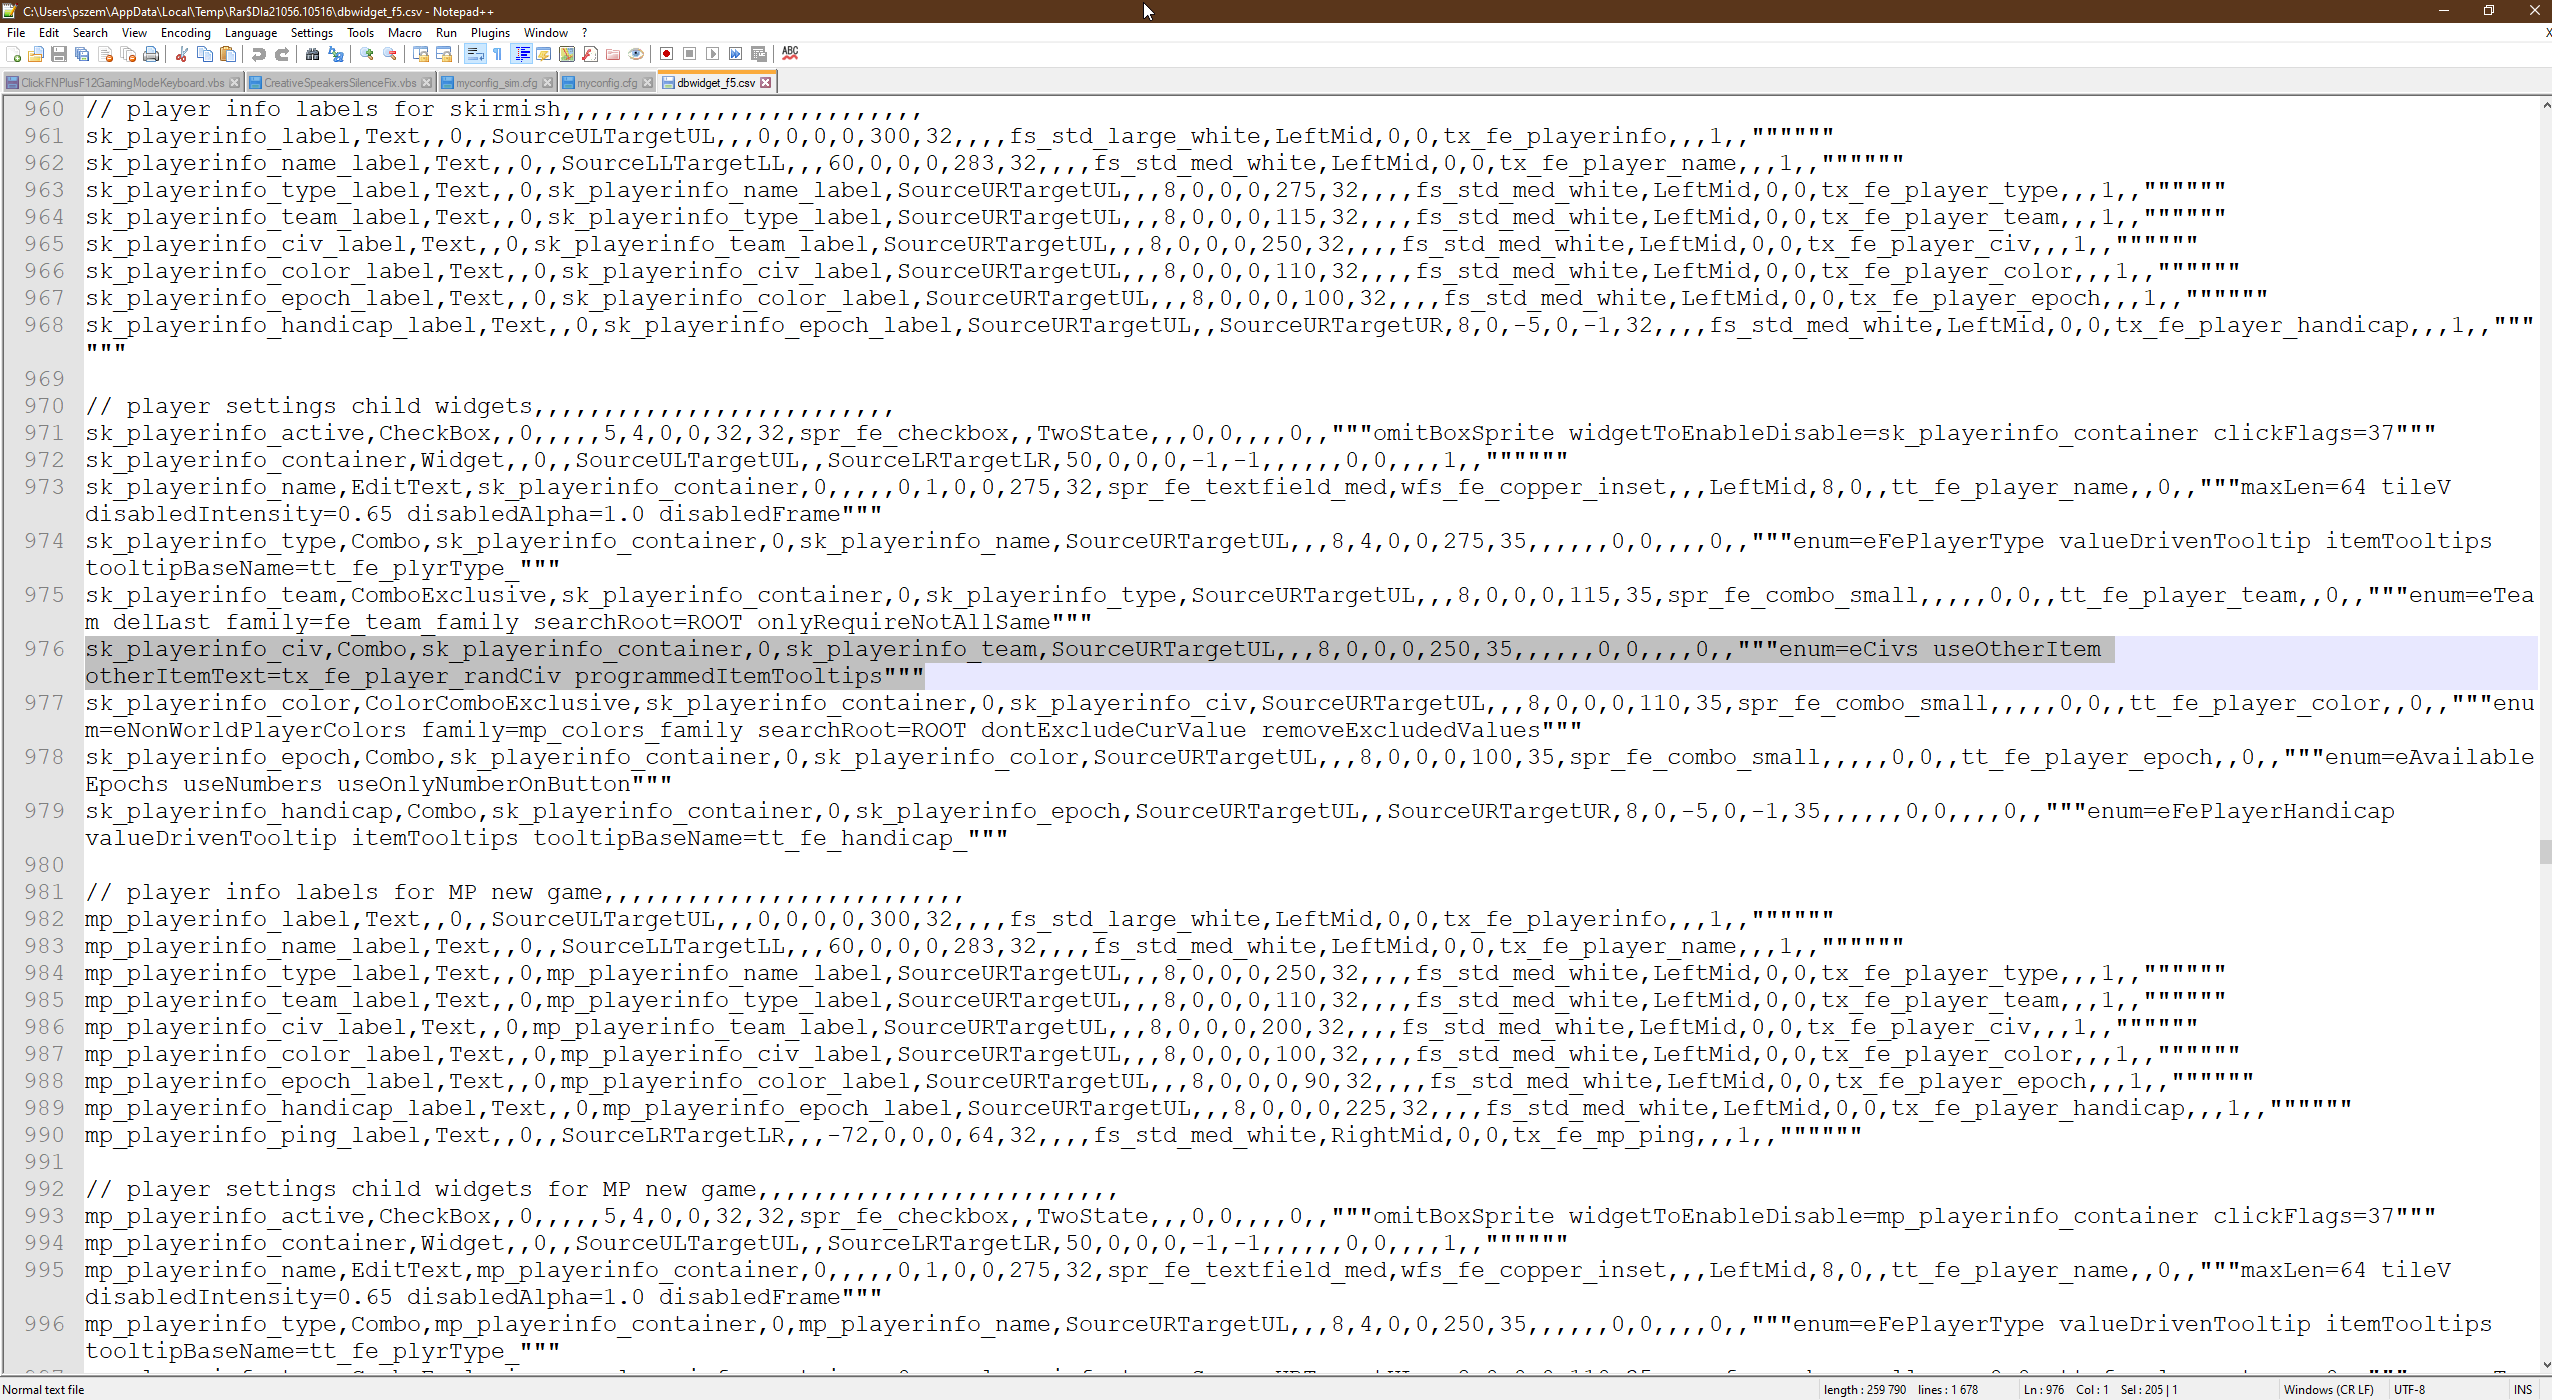The width and height of the screenshot is (2552, 1400).
Task: Toggle Show Indent Guide icon
Action: click(x=521, y=54)
